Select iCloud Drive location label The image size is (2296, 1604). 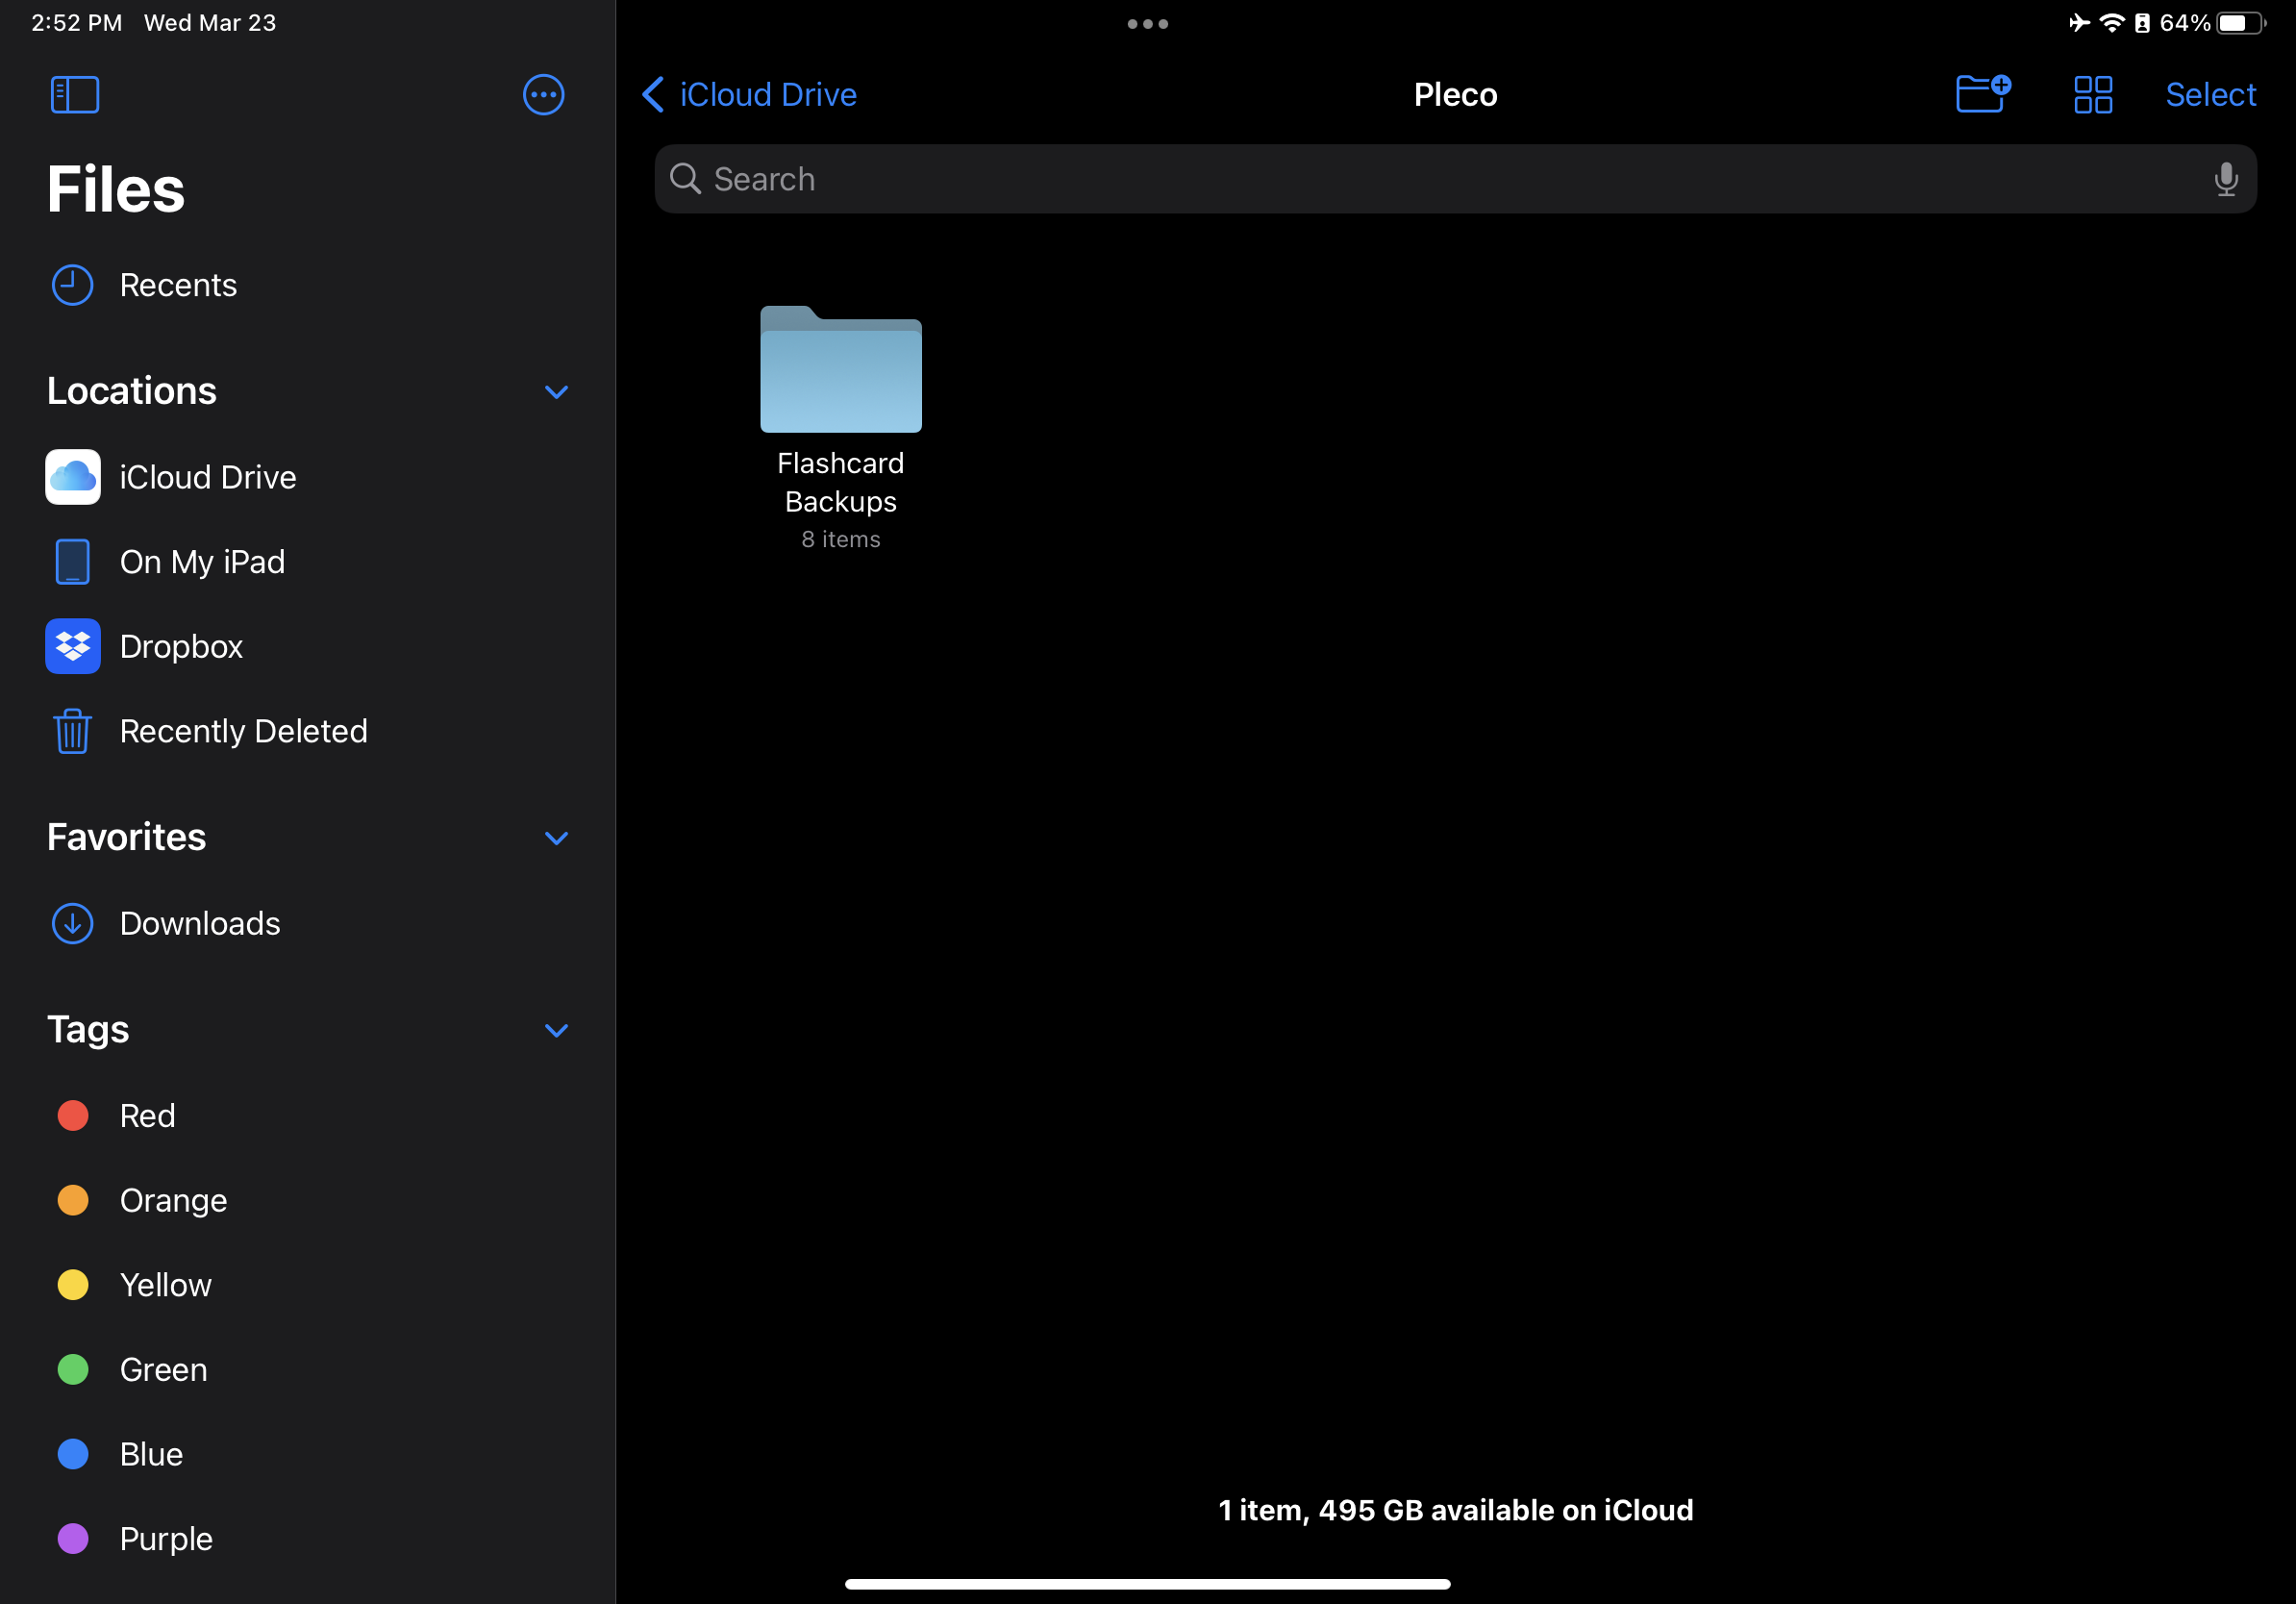208,477
